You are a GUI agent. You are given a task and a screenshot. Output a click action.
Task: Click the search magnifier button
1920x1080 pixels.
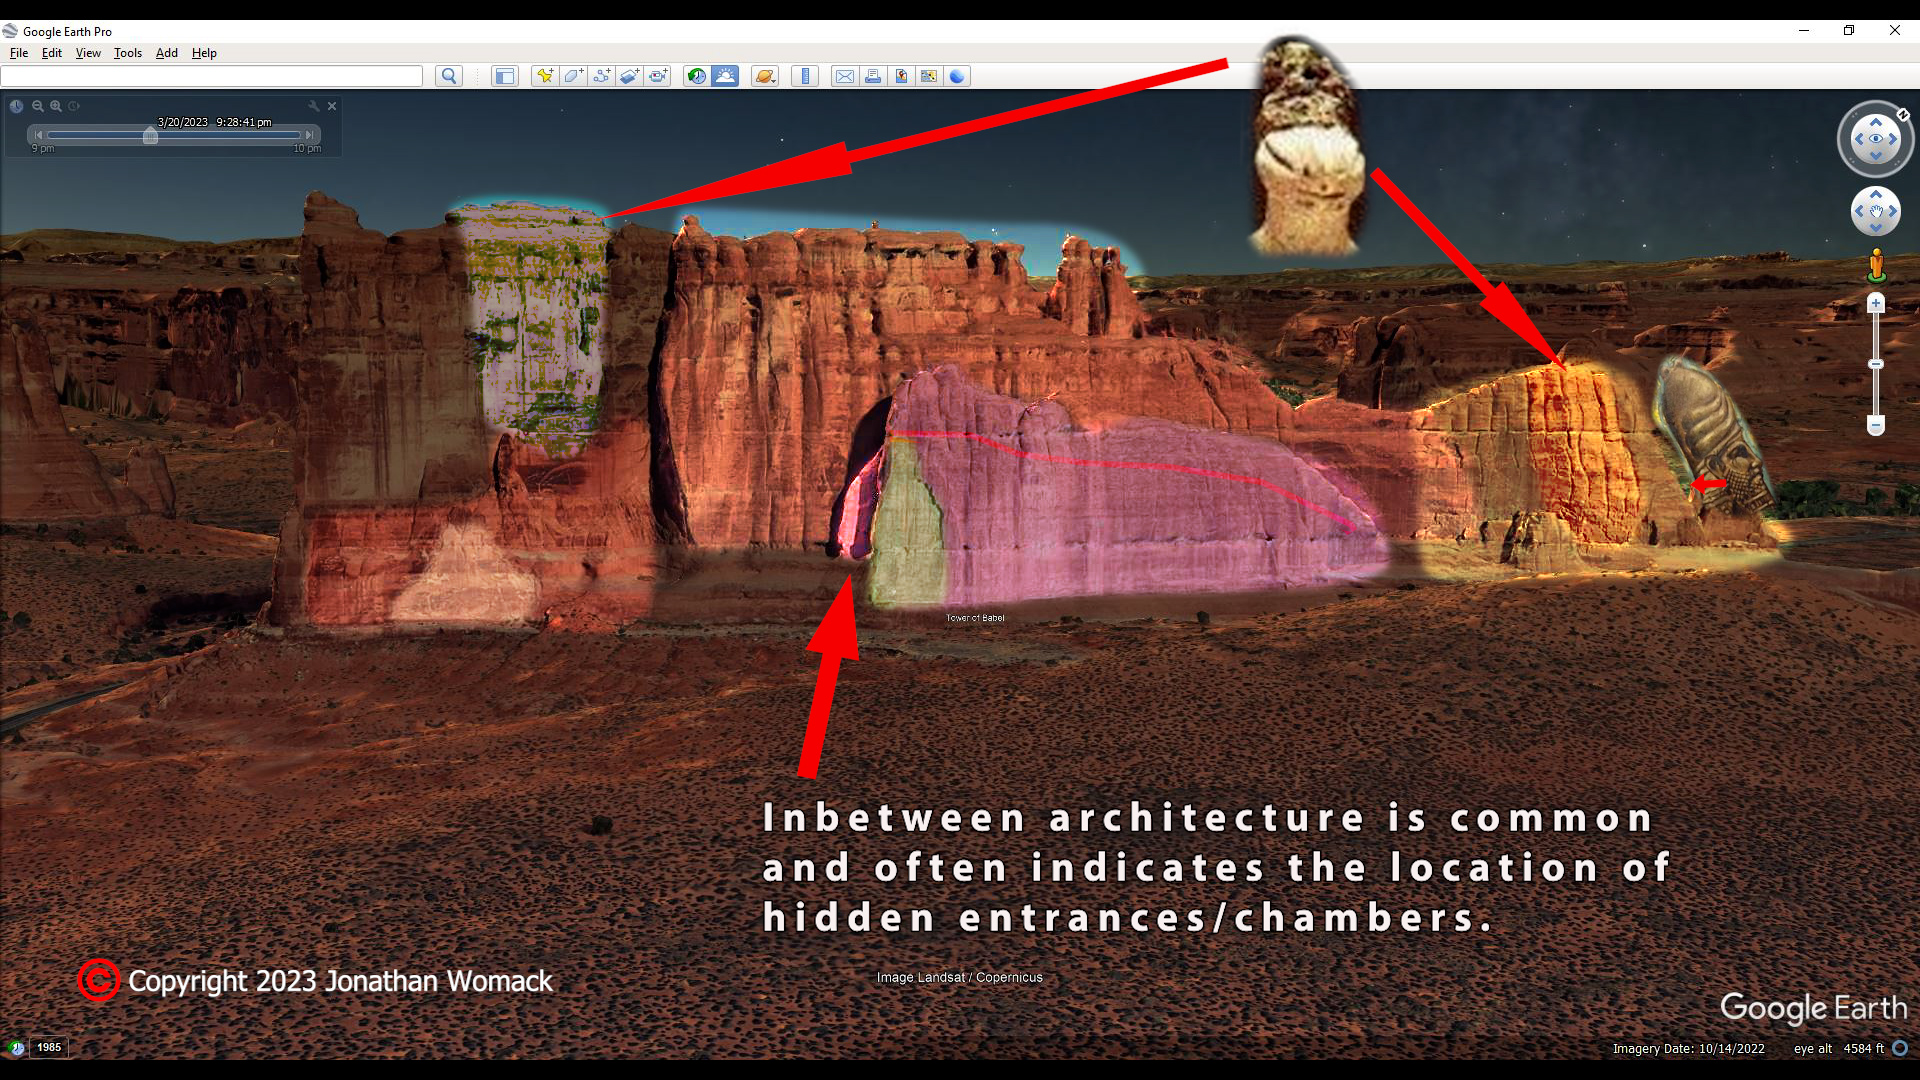click(449, 76)
